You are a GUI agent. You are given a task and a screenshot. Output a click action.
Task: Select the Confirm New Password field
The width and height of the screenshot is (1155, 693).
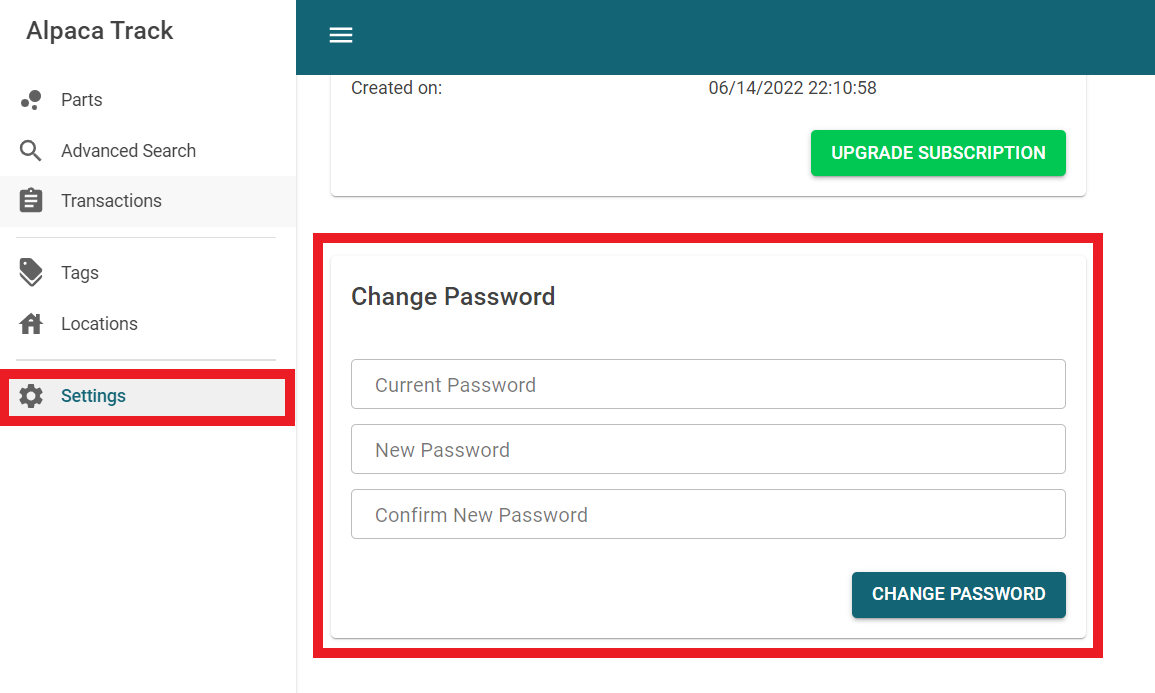coord(708,515)
